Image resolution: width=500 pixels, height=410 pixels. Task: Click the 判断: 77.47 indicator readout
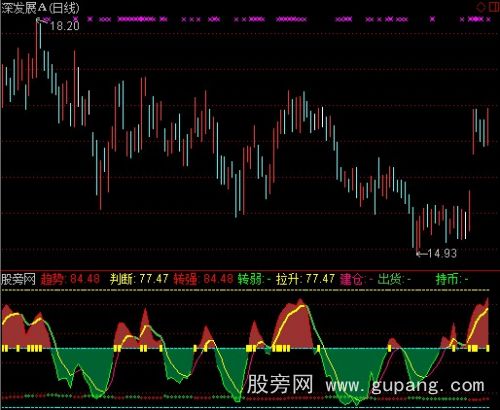tap(139, 279)
